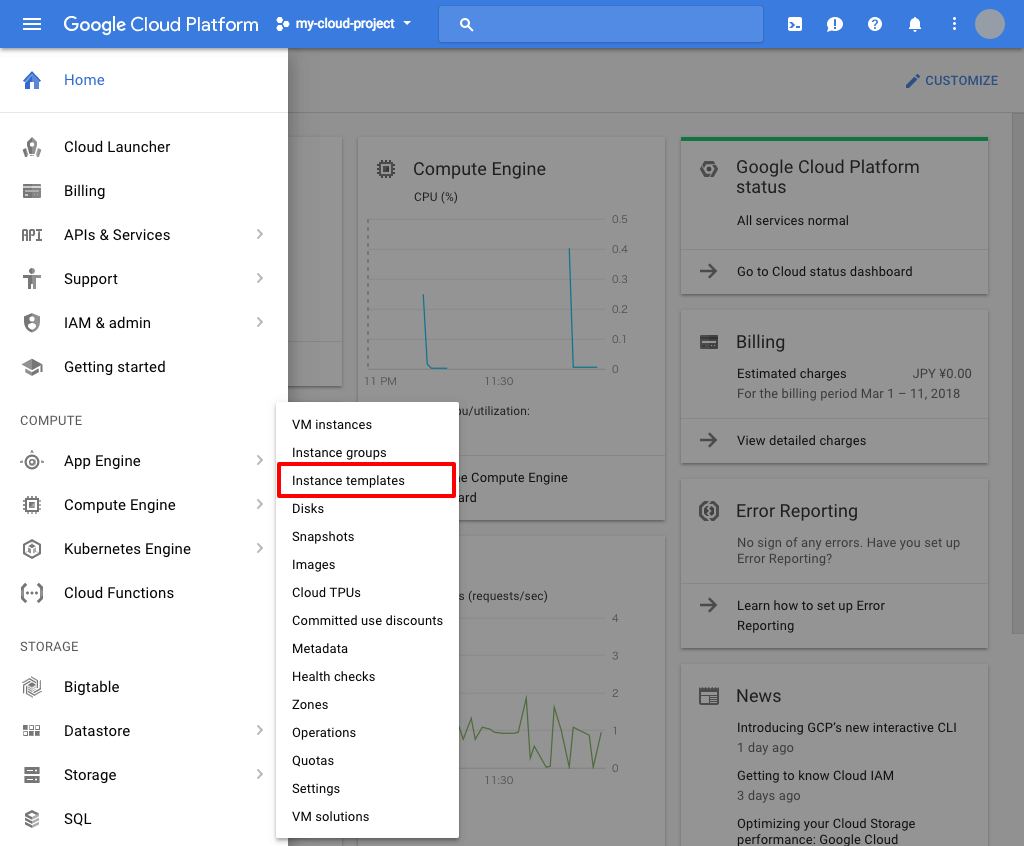Click the Support person icon
This screenshot has height=846, width=1024.
pyautogui.click(x=32, y=279)
